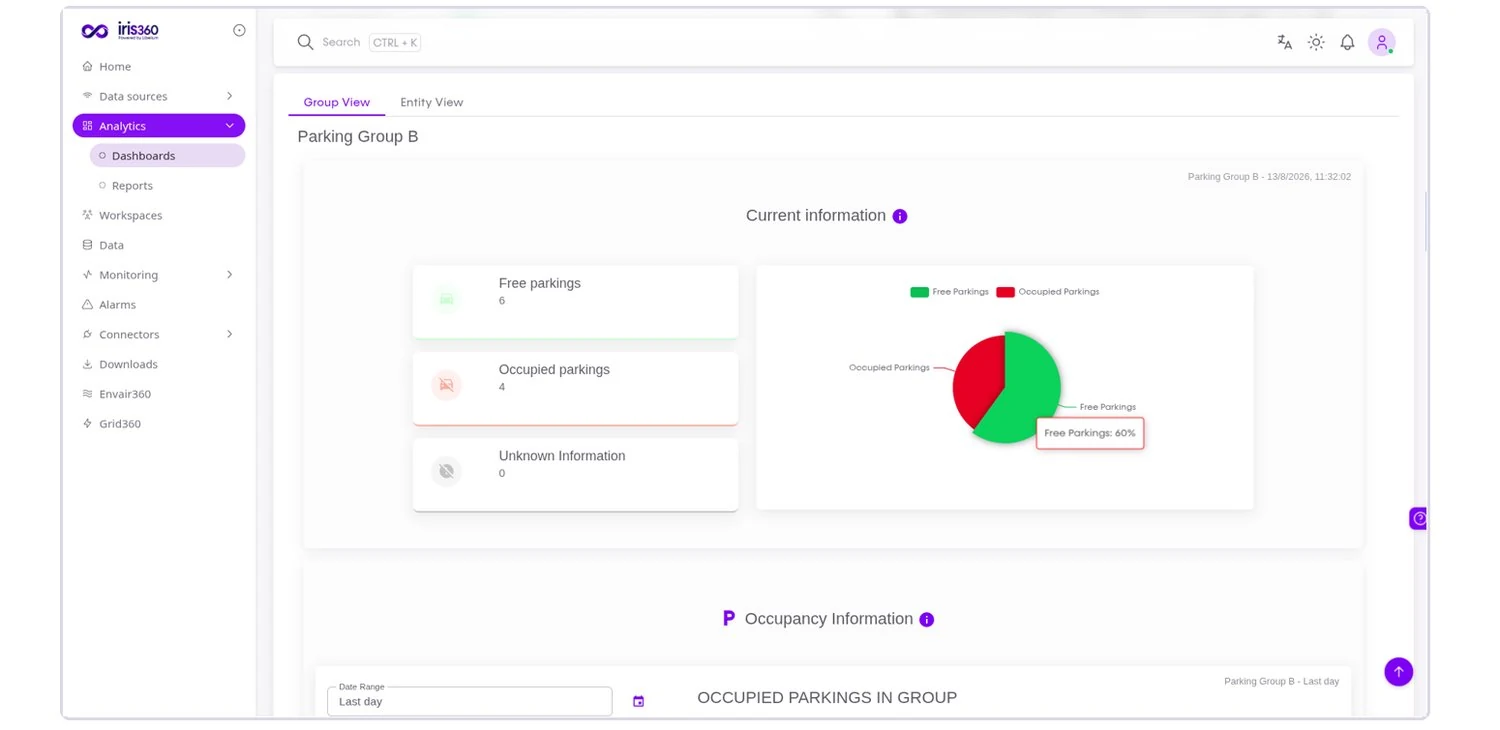The width and height of the screenshot is (1500, 730).
Task: Open Dashboards in the sidebar
Action: (x=167, y=156)
